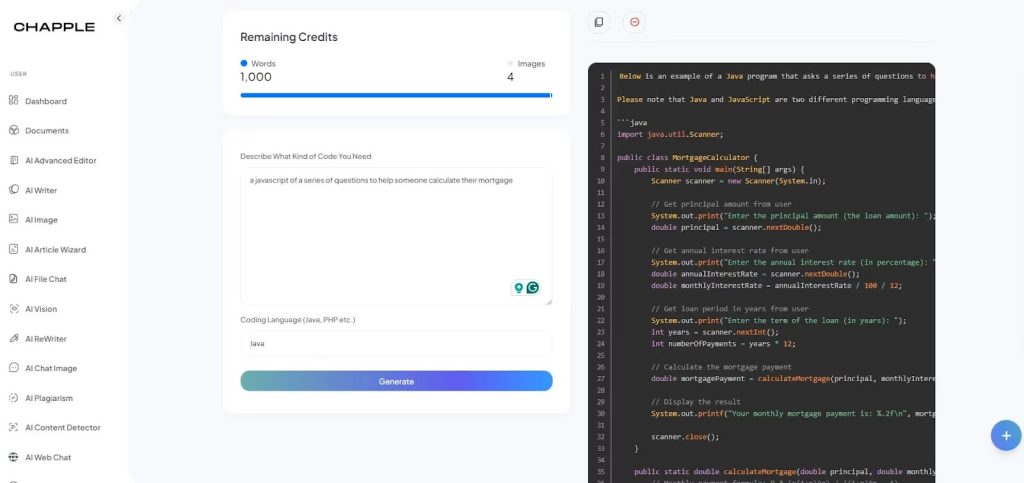Click the AI Content Detector icon
The height and width of the screenshot is (483, 1024).
[14, 428]
